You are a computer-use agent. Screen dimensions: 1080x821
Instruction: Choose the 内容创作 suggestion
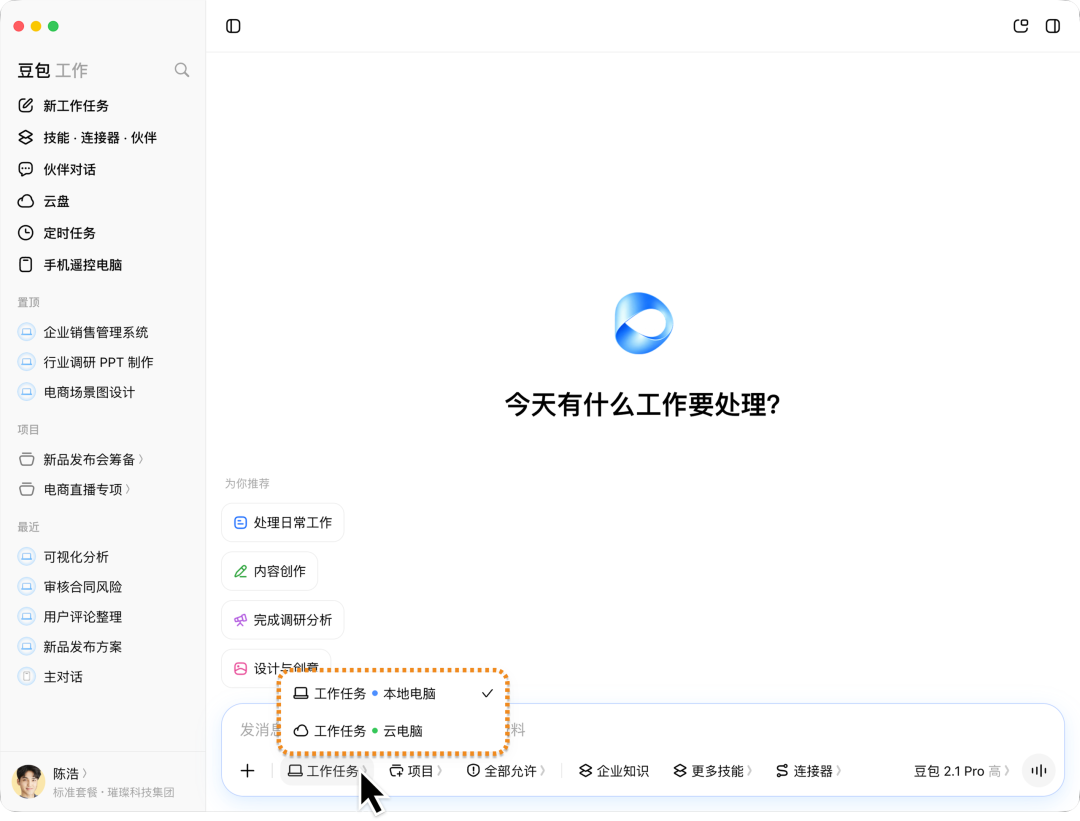coord(269,571)
